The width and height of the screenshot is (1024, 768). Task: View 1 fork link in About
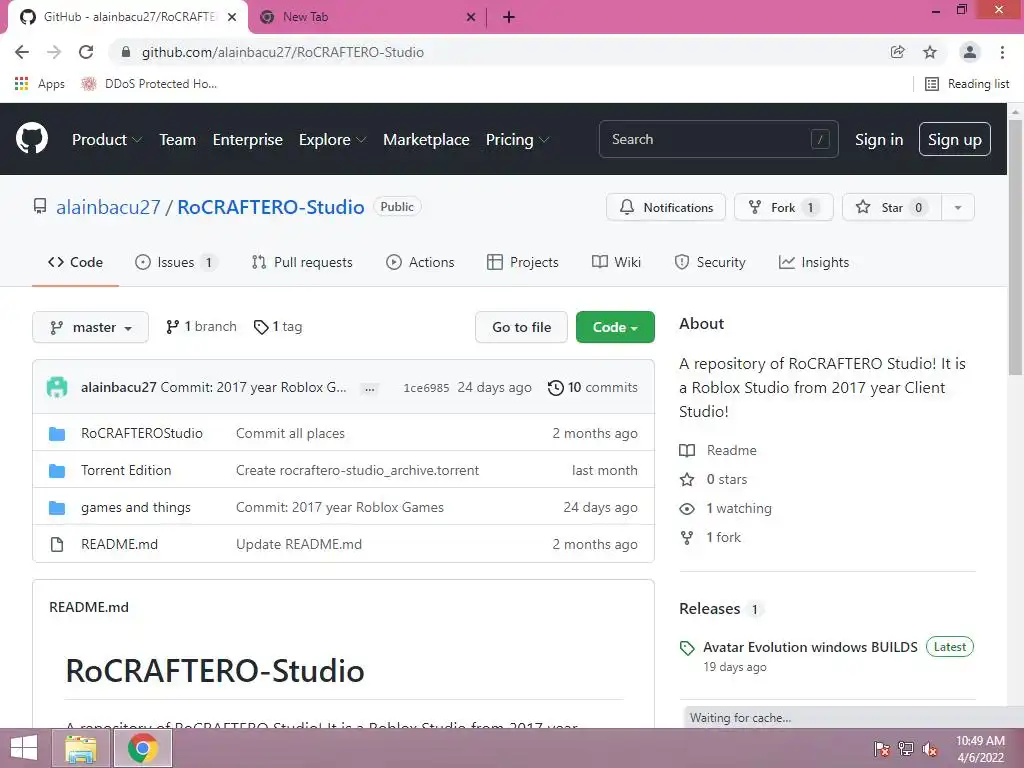tap(711, 537)
